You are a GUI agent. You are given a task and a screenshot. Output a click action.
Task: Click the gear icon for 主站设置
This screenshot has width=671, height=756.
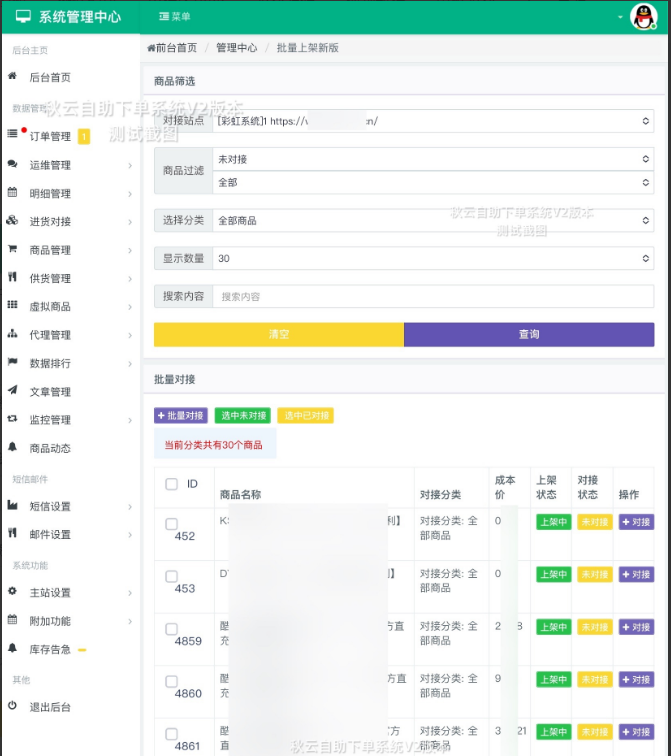(x=13, y=591)
